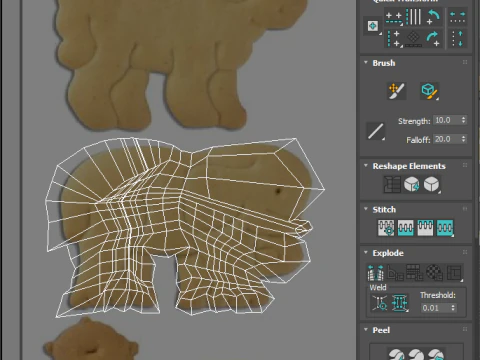Collapse the Explode rollout
The image size is (480, 360).
coord(366,252)
